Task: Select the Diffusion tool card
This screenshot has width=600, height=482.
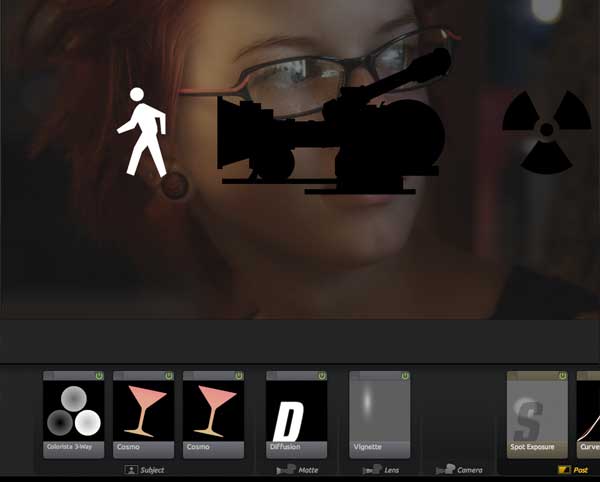Action: pos(297,414)
